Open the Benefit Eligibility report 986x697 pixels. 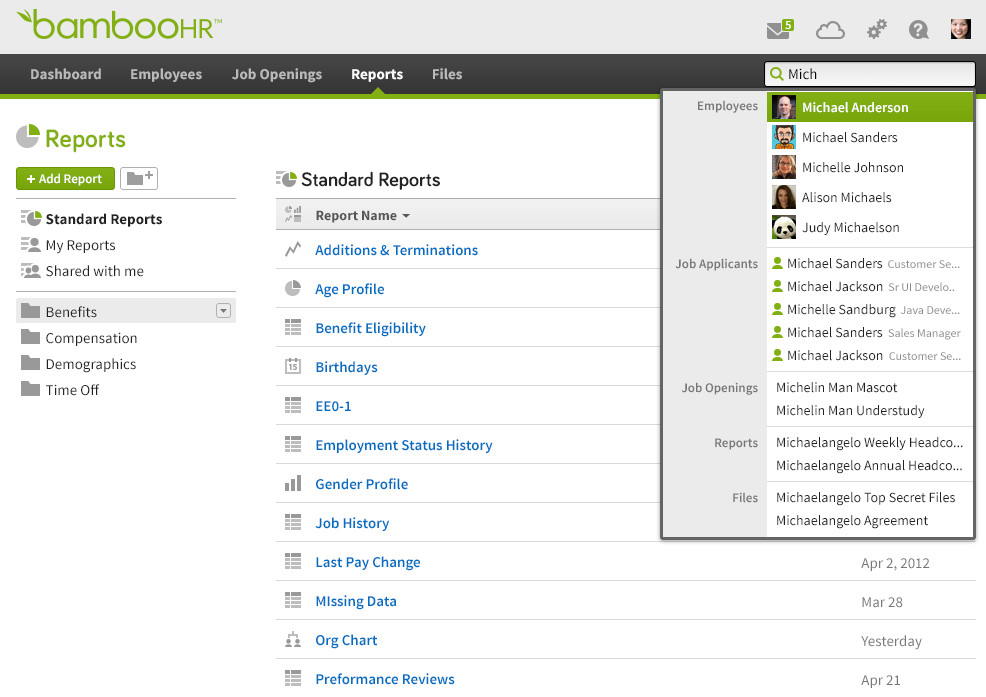369,327
